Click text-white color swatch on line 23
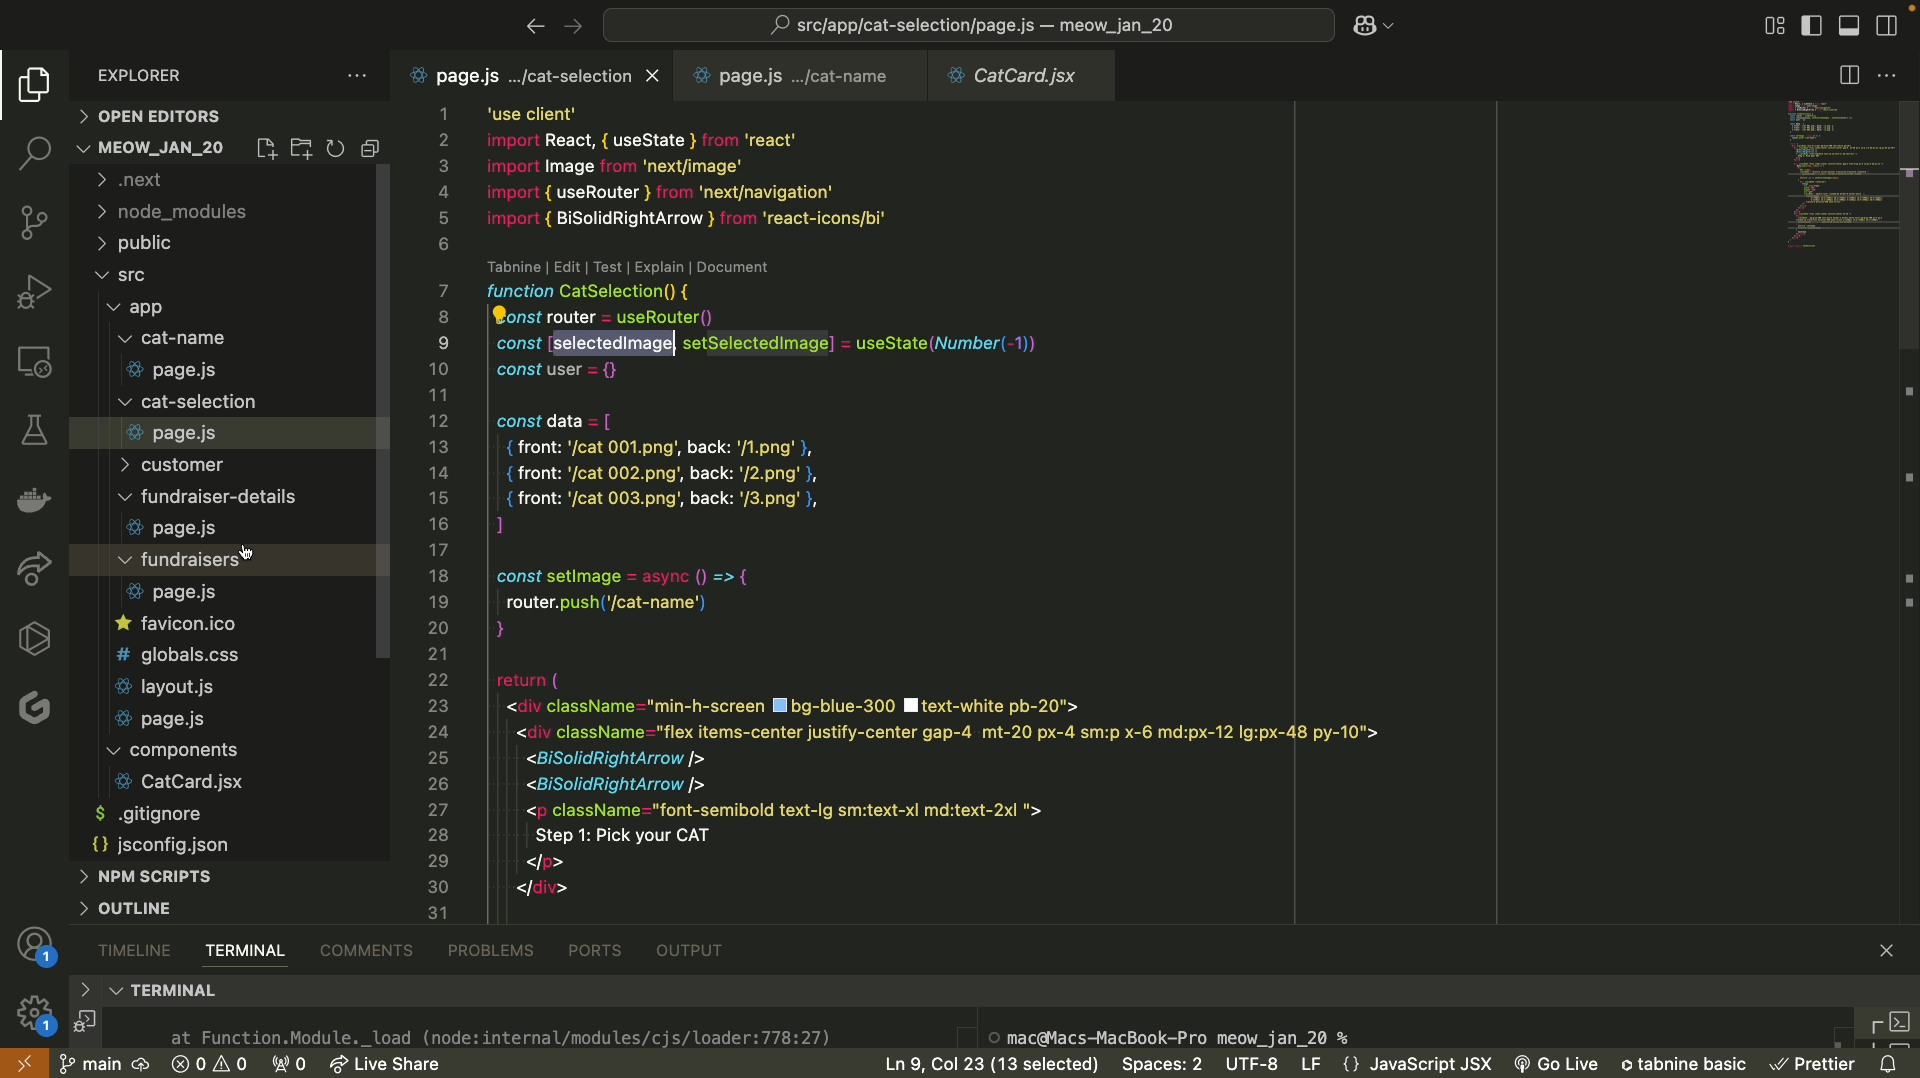This screenshot has height=1078, width=1920. [911, 706]
